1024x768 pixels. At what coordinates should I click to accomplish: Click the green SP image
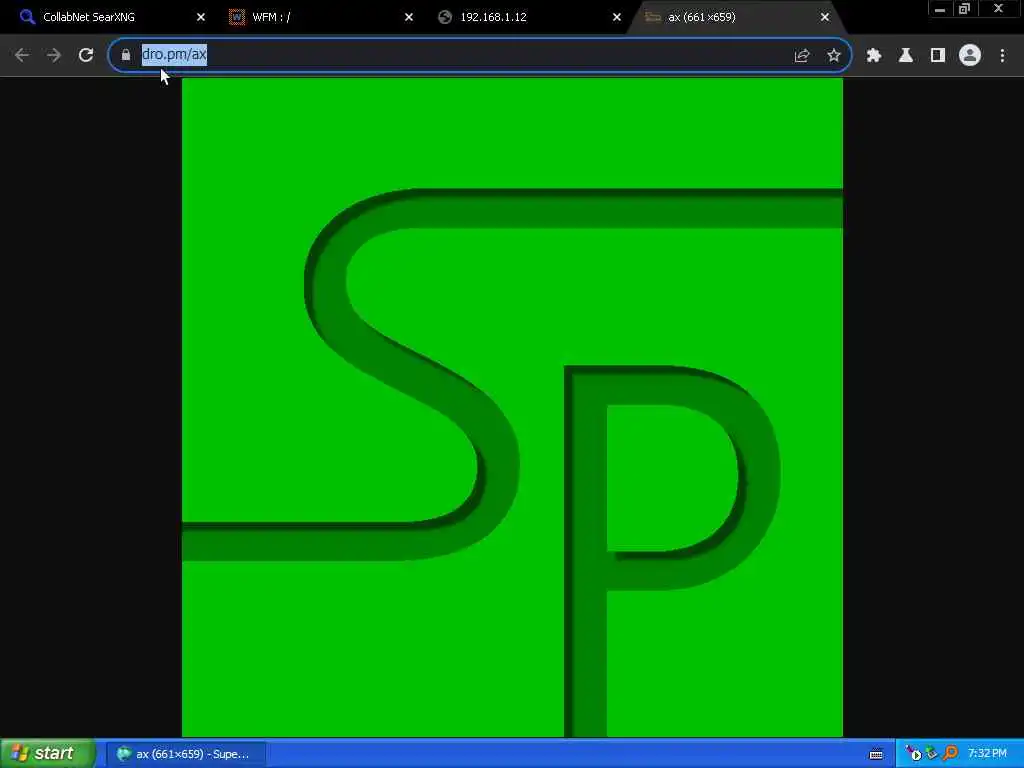(512, 408)
